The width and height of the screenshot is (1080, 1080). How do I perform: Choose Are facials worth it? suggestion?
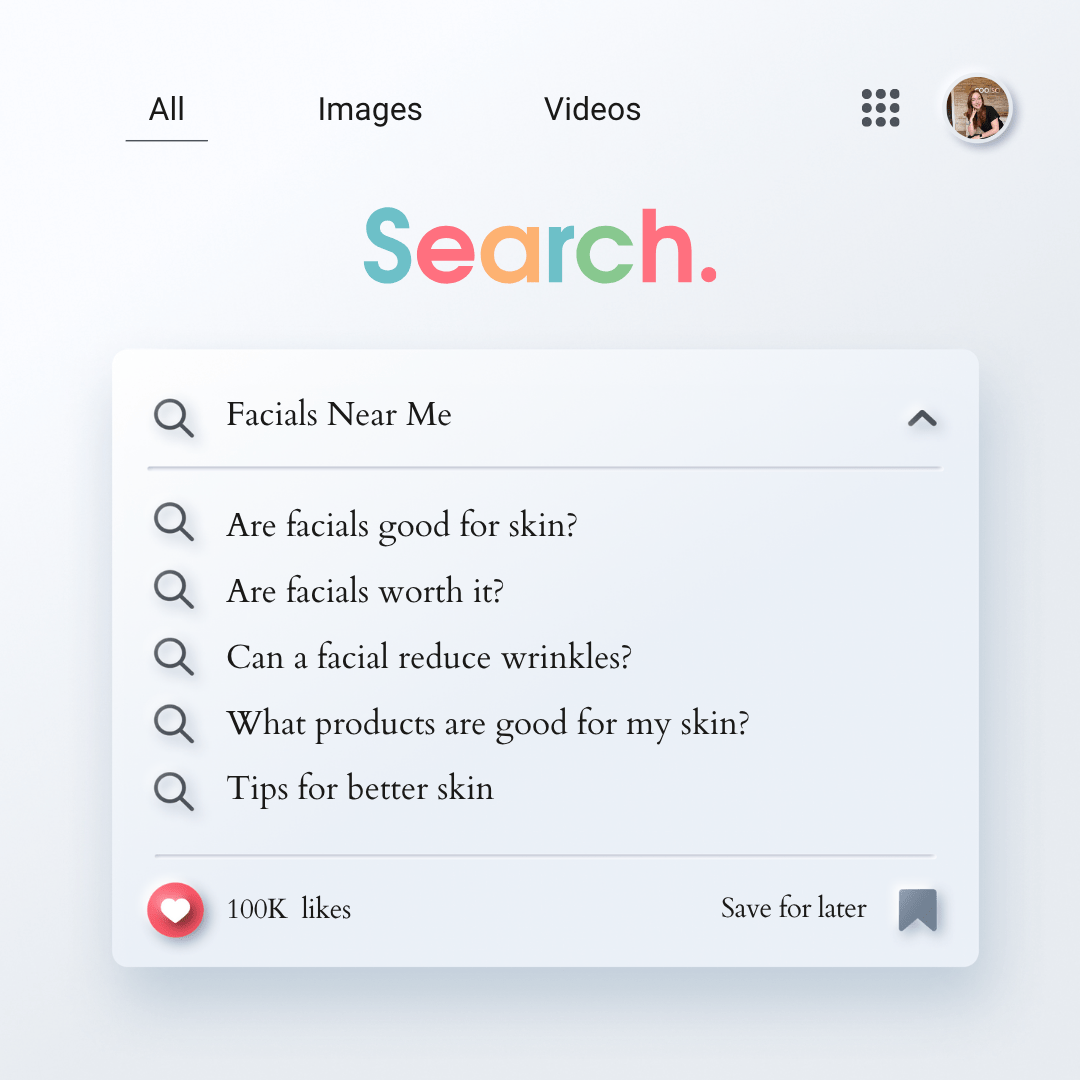365,591
